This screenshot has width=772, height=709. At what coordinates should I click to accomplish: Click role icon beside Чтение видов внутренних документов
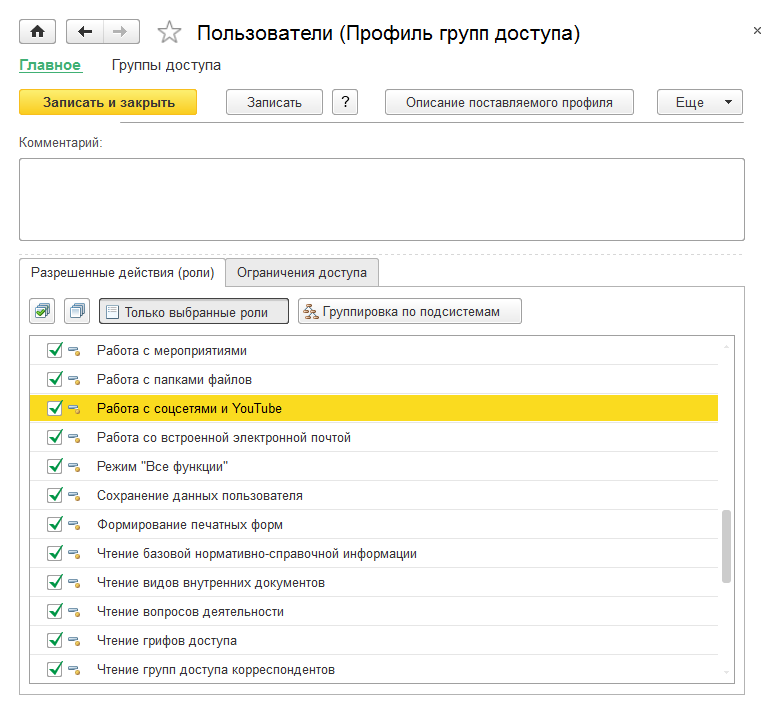point(74,583)
